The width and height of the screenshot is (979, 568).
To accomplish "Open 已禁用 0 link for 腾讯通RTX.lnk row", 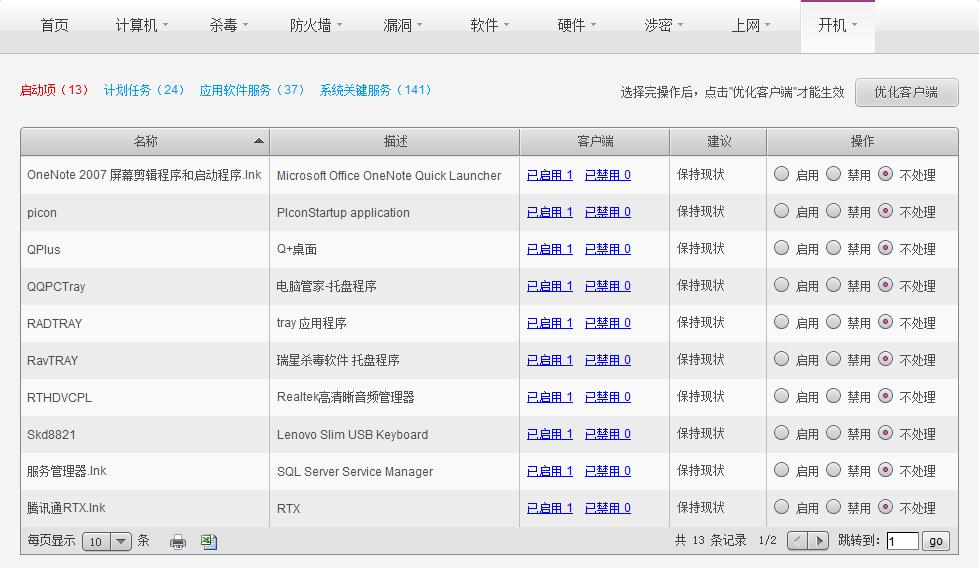I will [608, 508].
